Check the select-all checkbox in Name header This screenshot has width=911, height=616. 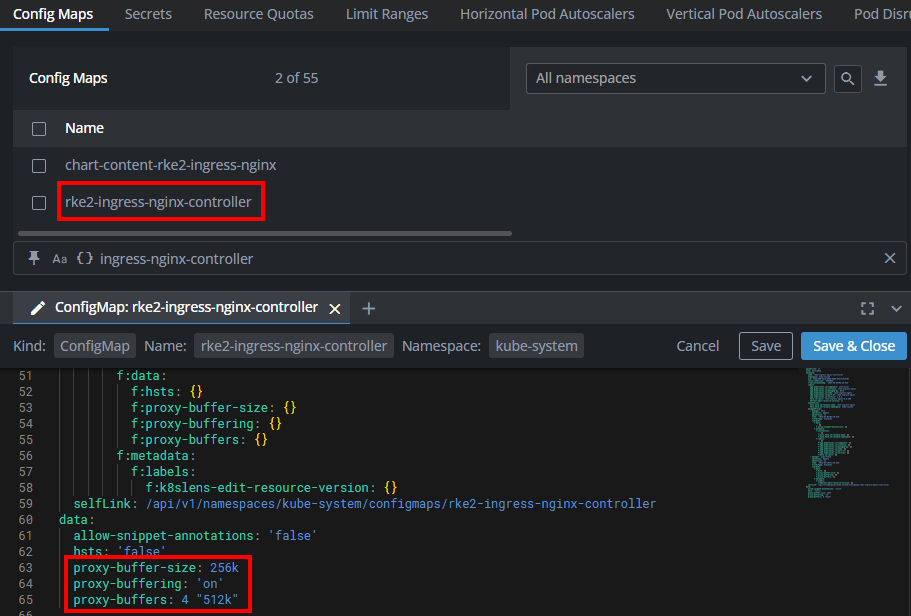pos(39,129)
